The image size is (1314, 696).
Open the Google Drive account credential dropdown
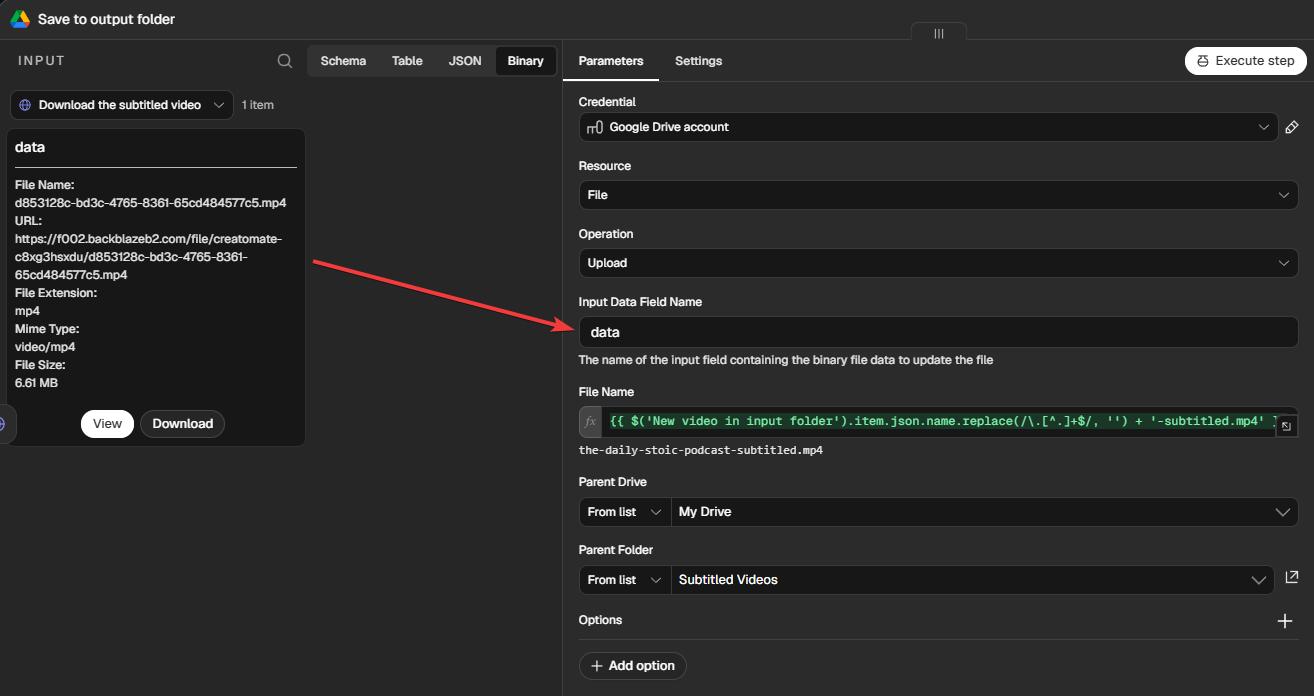pyautogui.click(x=928, y=127)
